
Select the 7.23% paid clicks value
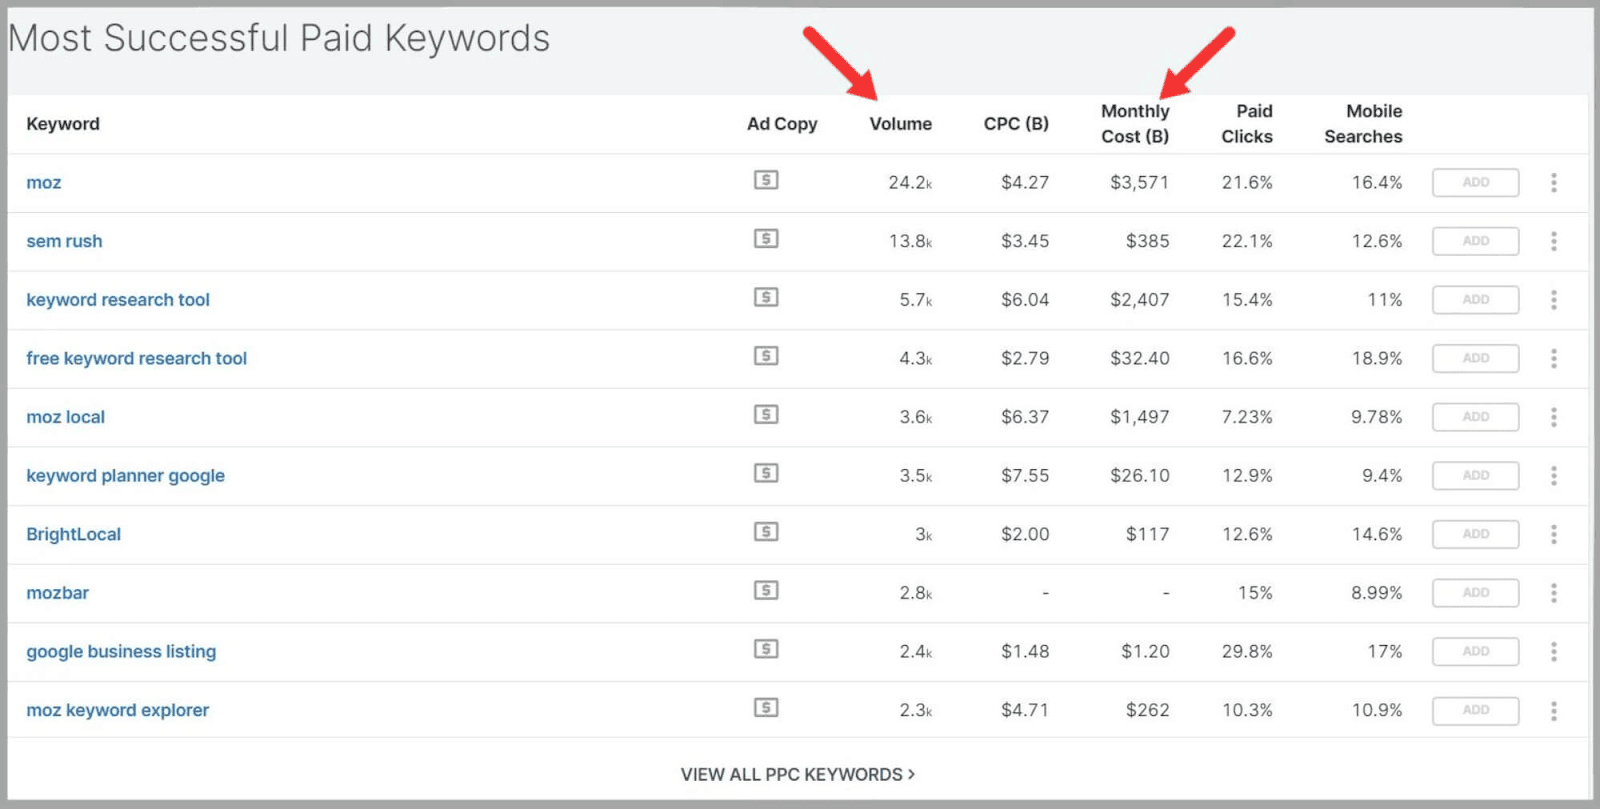point(1247,417)
